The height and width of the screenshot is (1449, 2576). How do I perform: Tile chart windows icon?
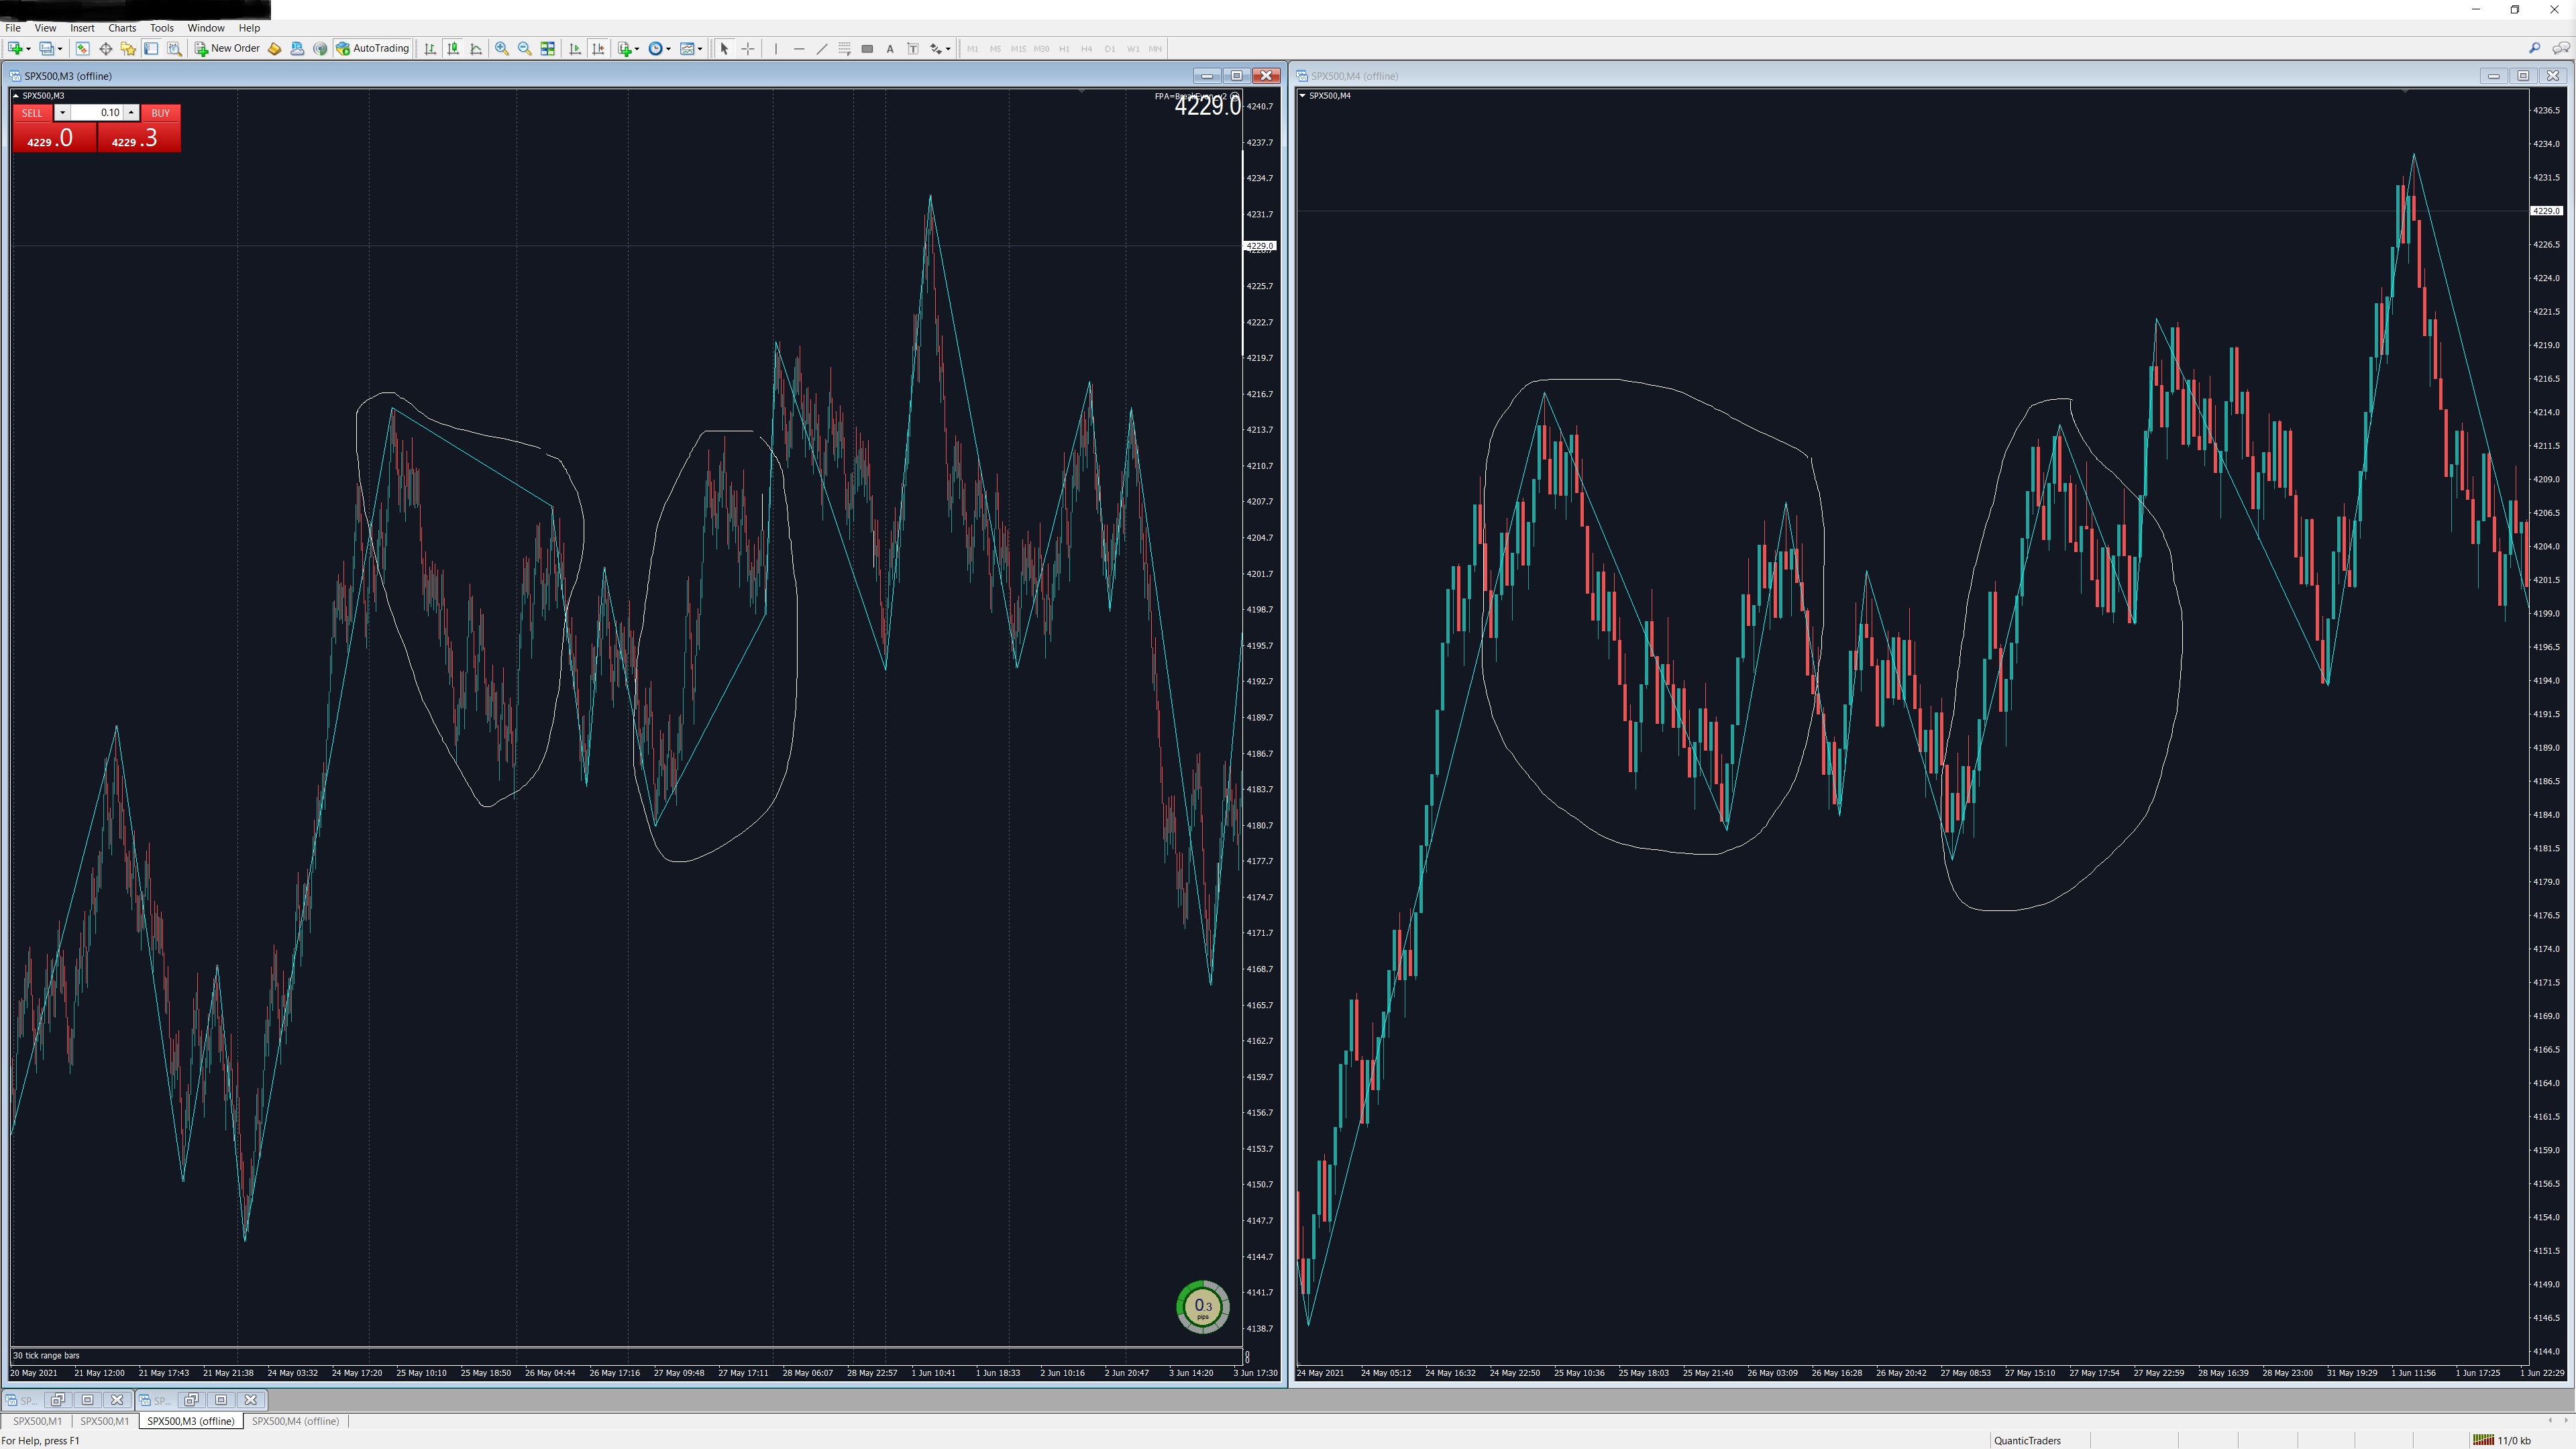(x=548, y=48)
